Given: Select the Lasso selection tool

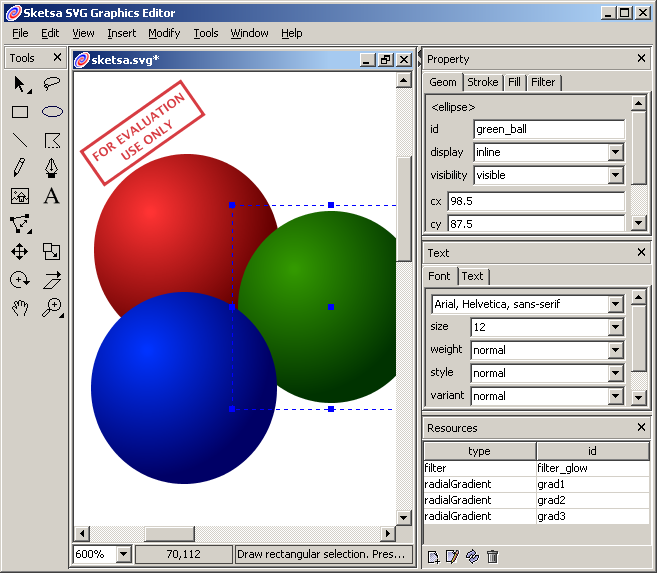Looking at the screenshot, I should [52, 84].
